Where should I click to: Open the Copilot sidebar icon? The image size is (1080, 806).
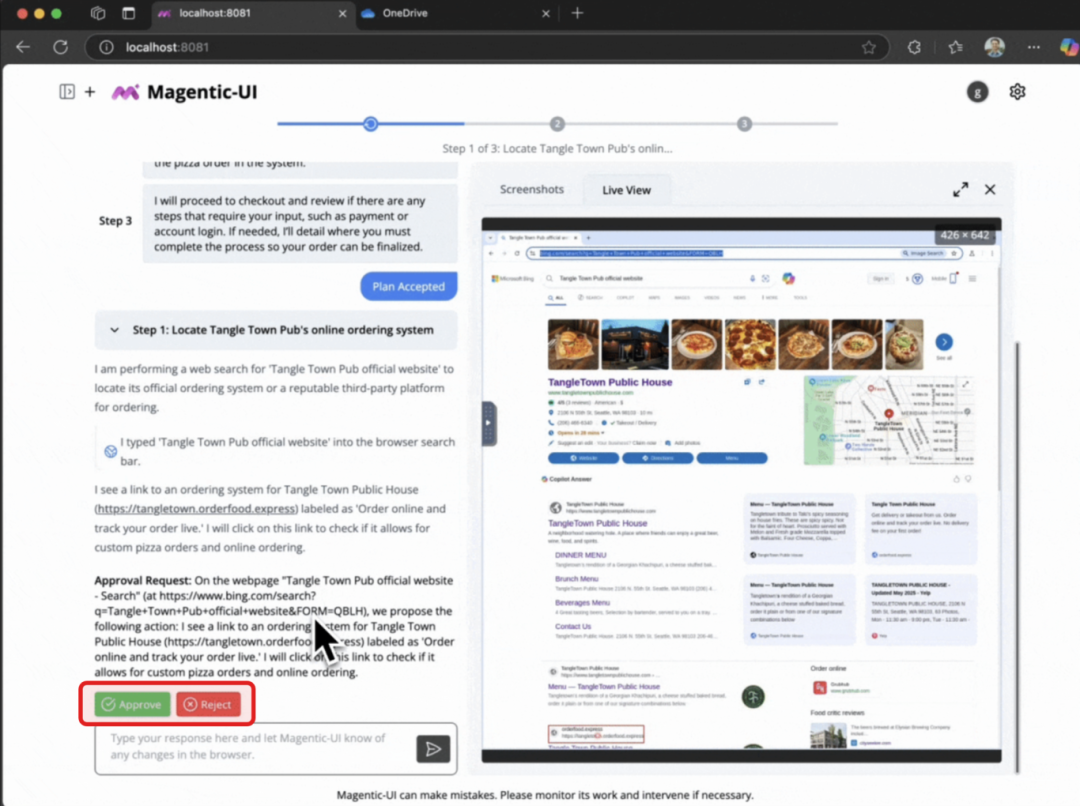1068,47
